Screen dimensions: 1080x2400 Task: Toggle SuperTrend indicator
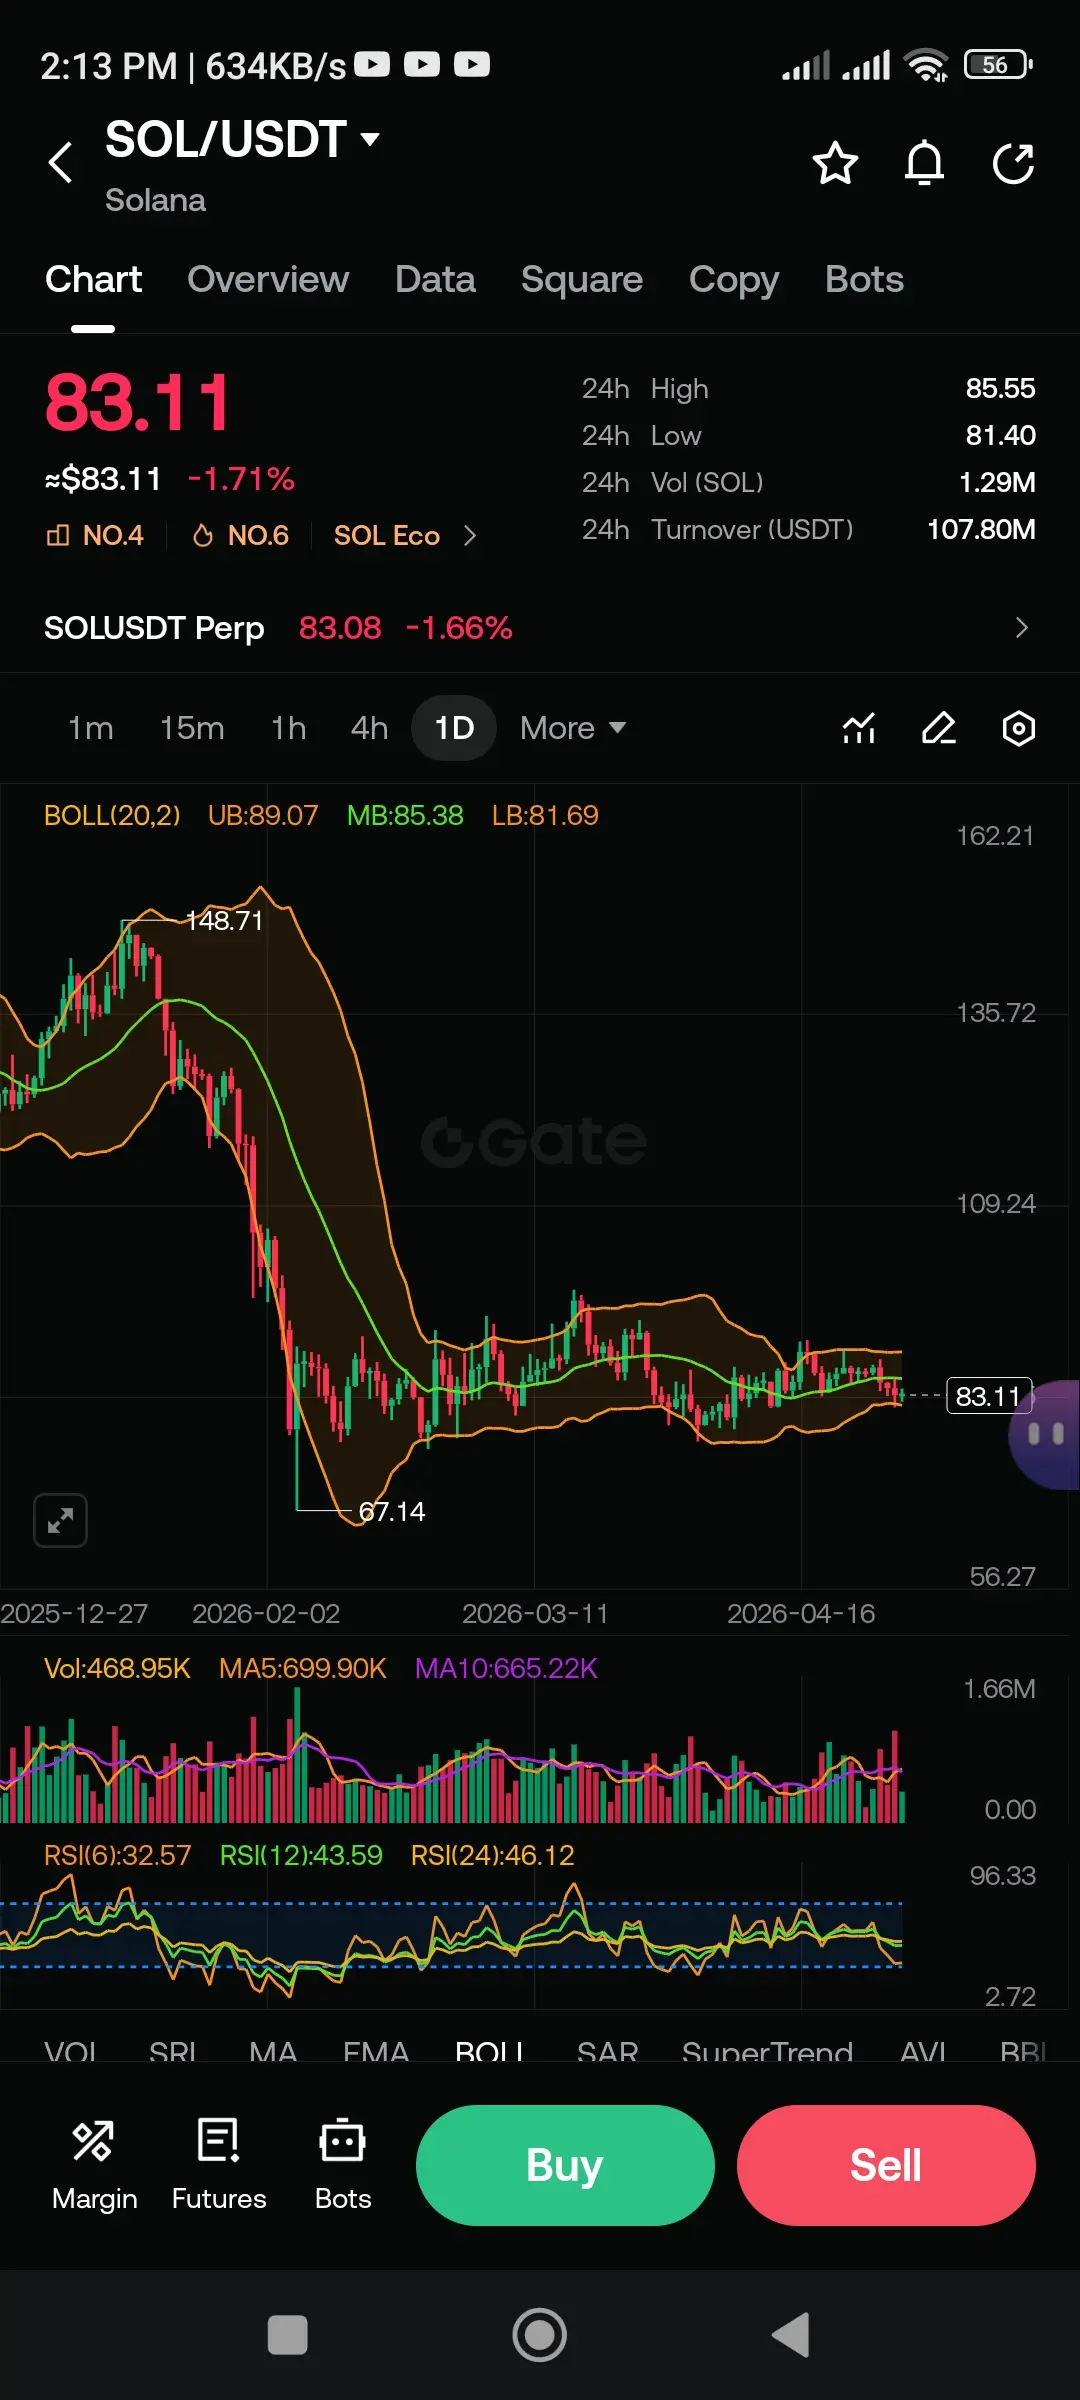[767, 2052]
